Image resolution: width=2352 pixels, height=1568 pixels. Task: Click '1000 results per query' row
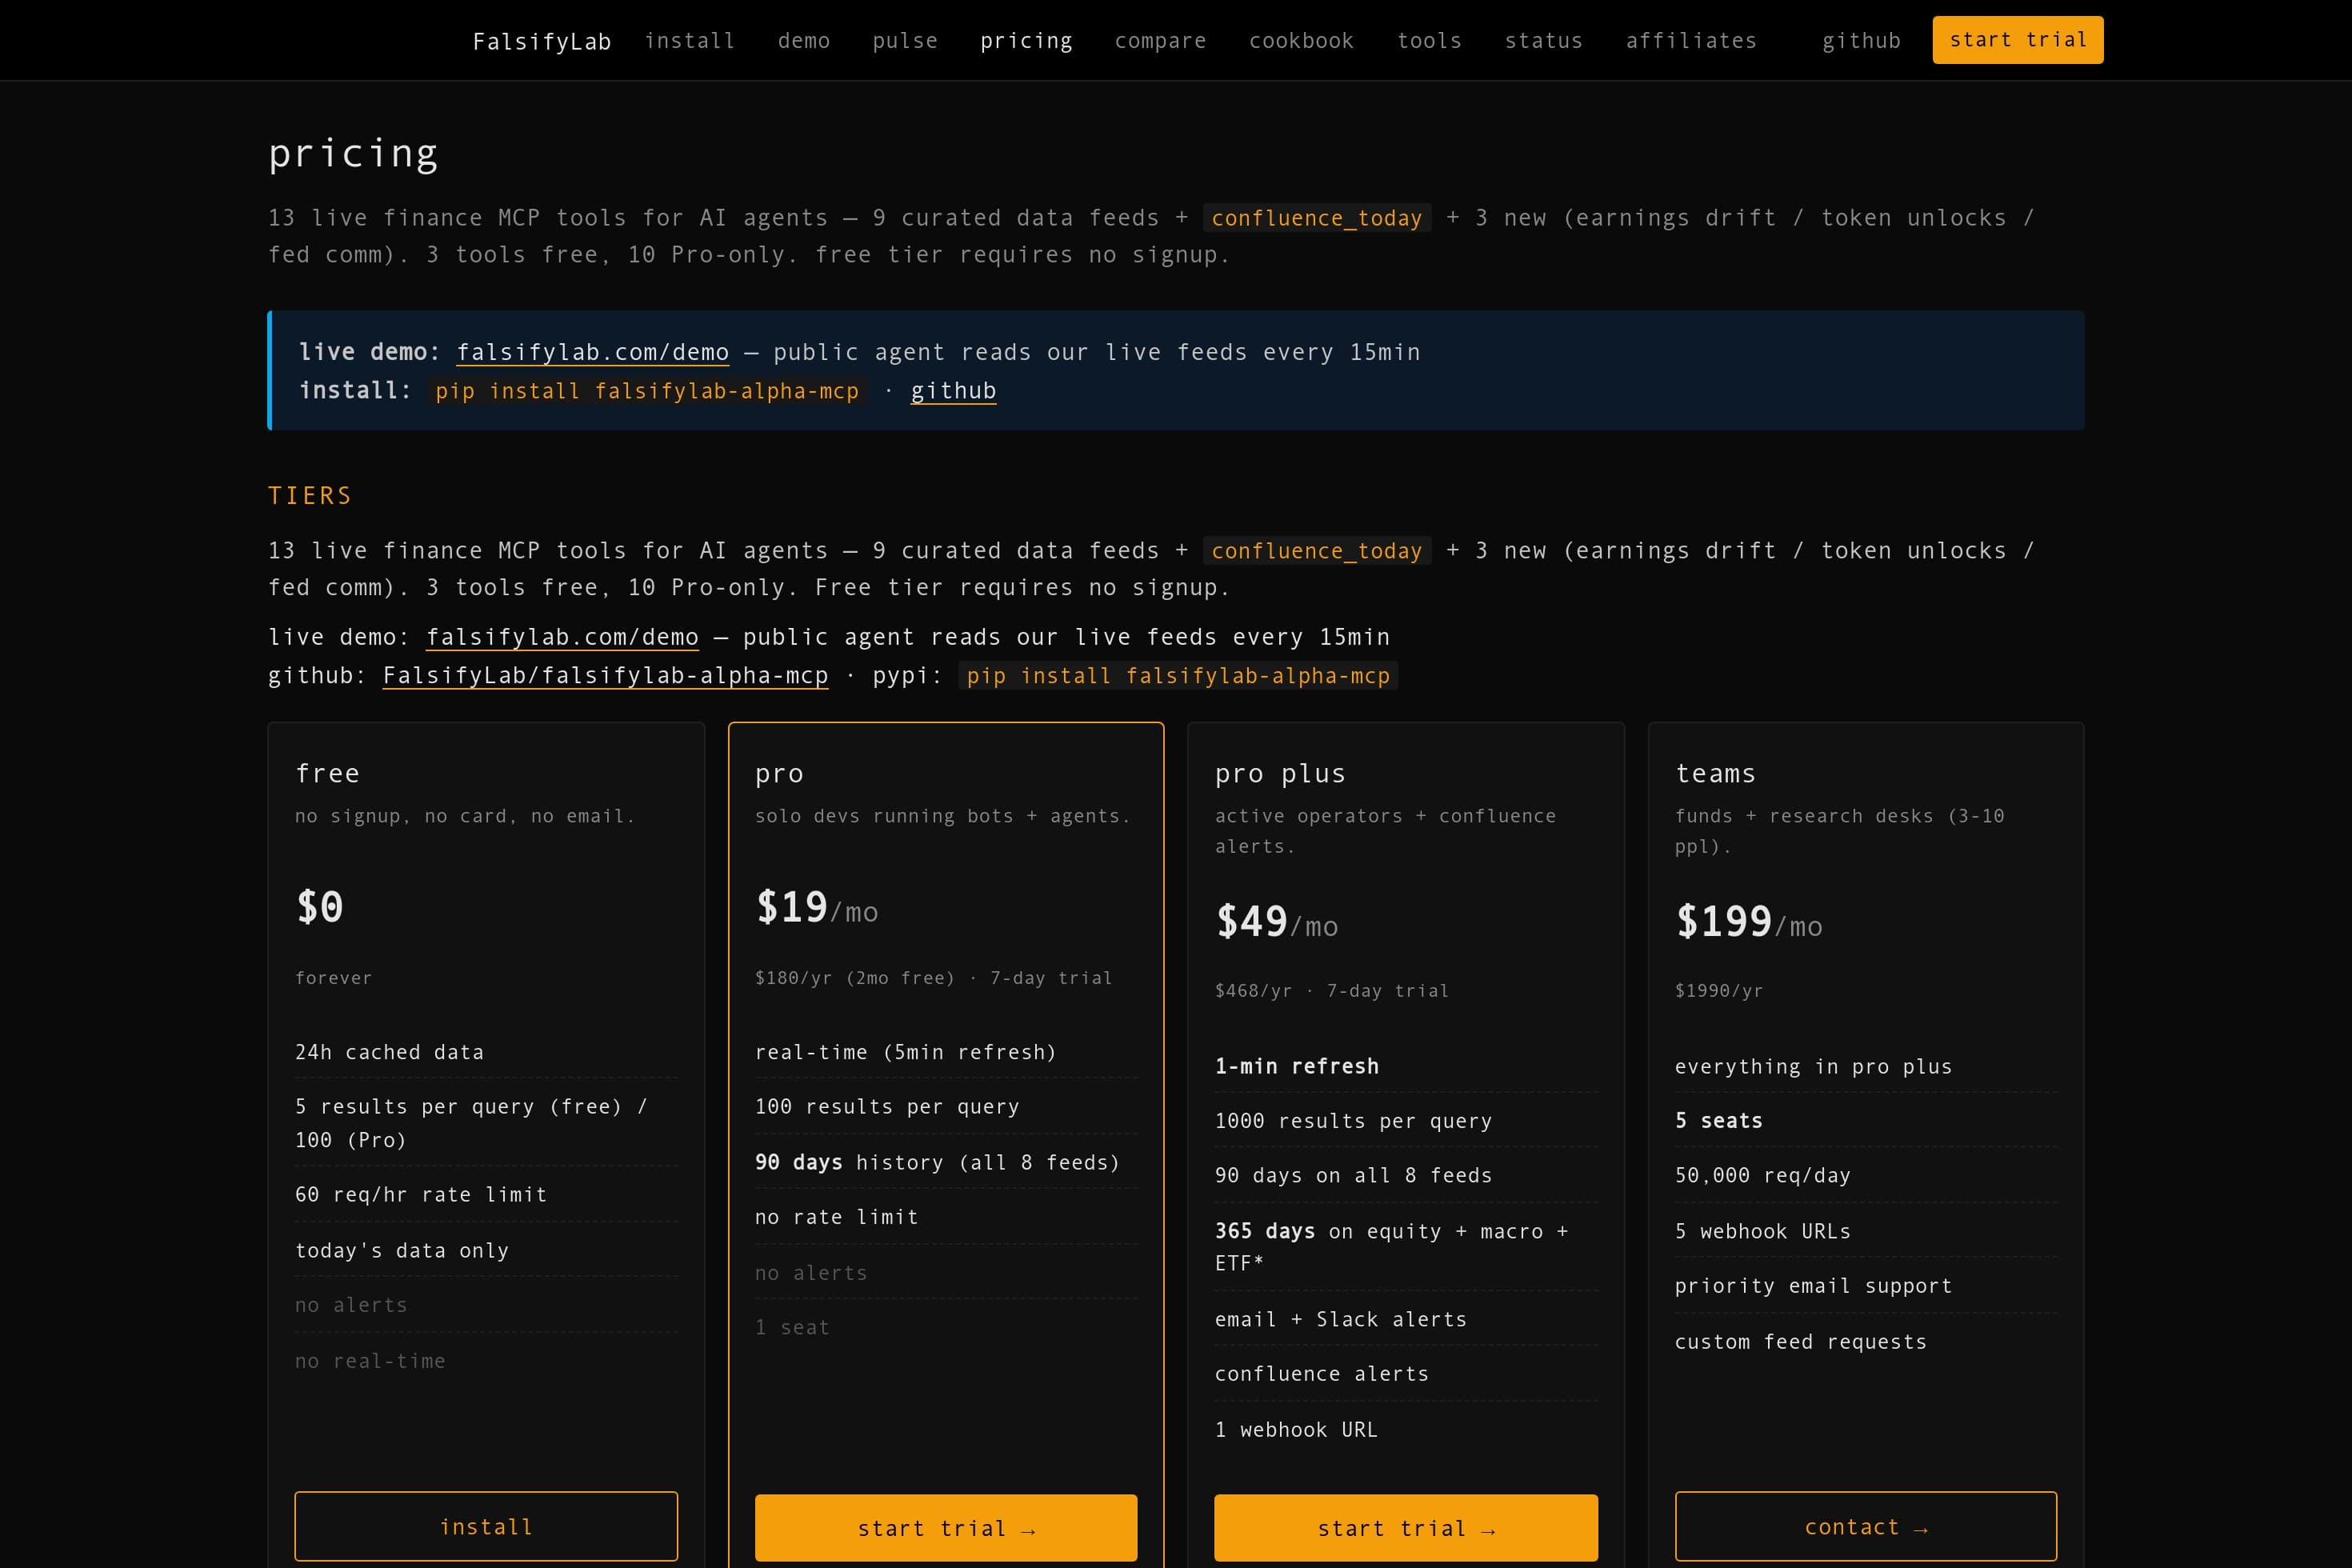[x=1406, y=1121]
